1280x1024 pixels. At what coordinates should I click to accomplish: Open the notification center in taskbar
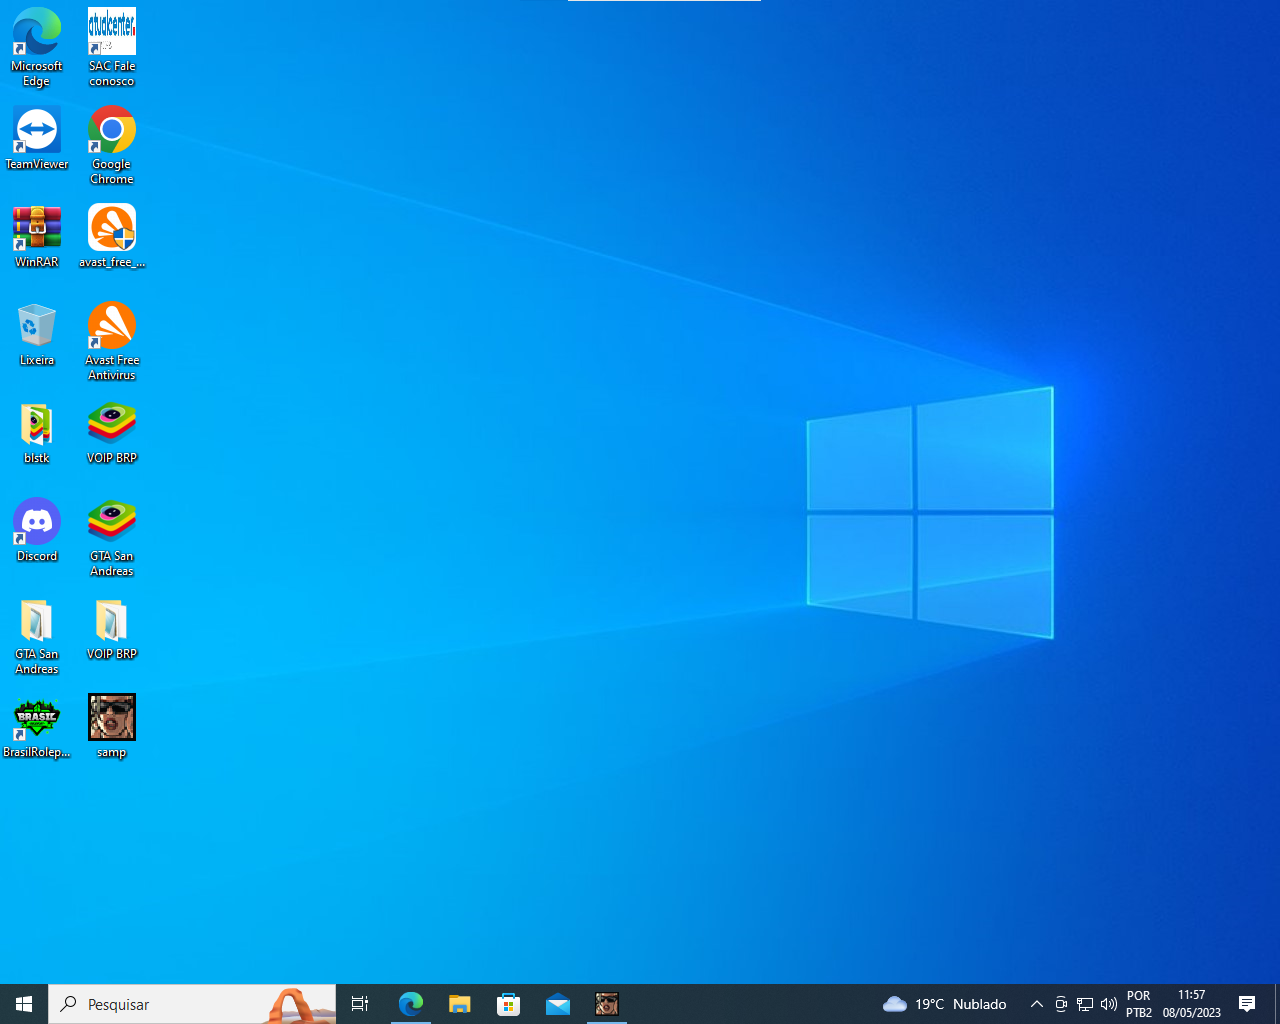coord(1247,1004)
